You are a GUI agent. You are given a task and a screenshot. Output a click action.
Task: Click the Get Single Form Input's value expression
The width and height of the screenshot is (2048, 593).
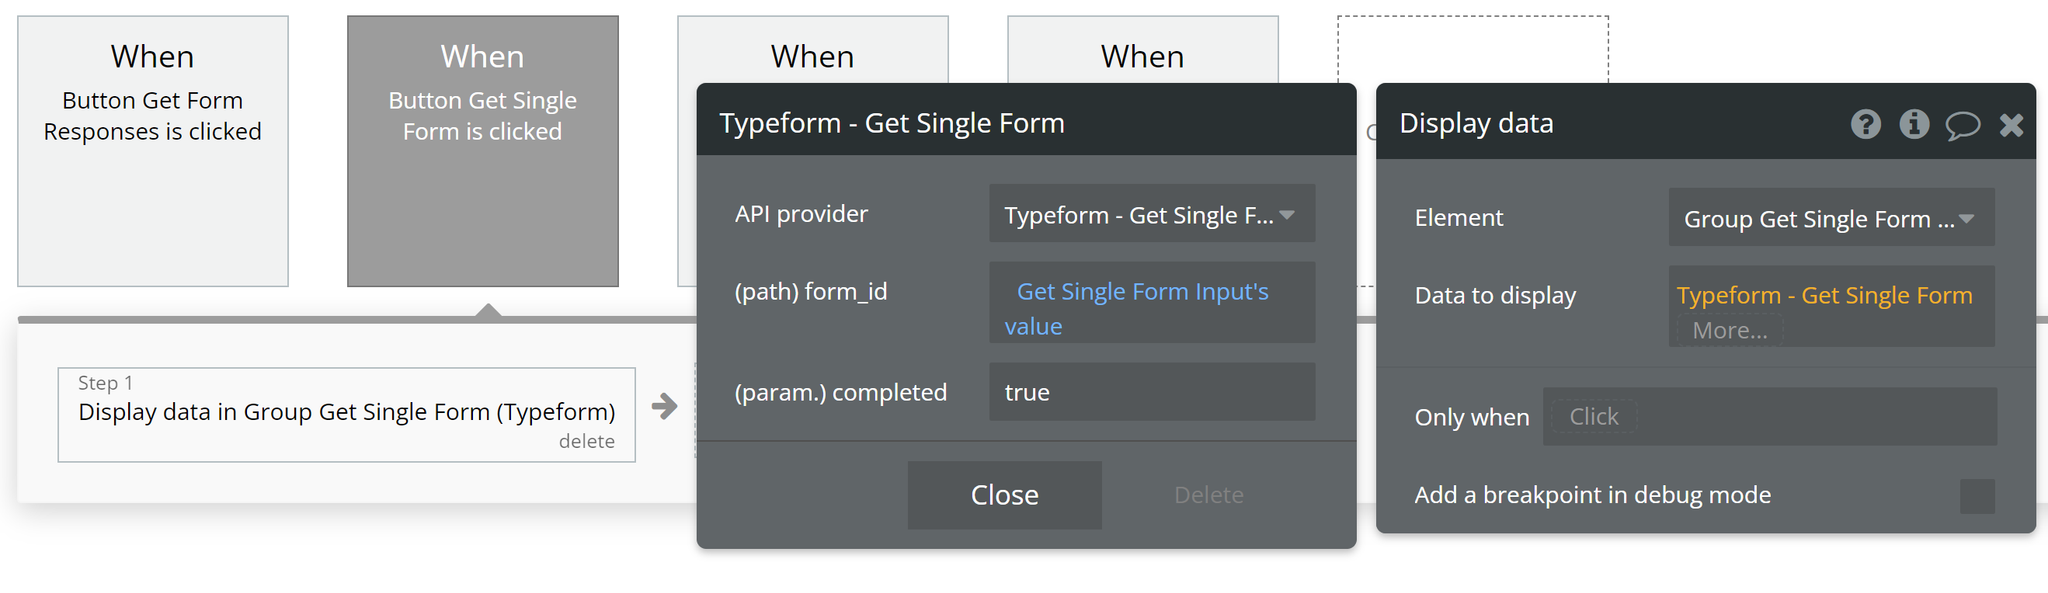click(1137, 308)
